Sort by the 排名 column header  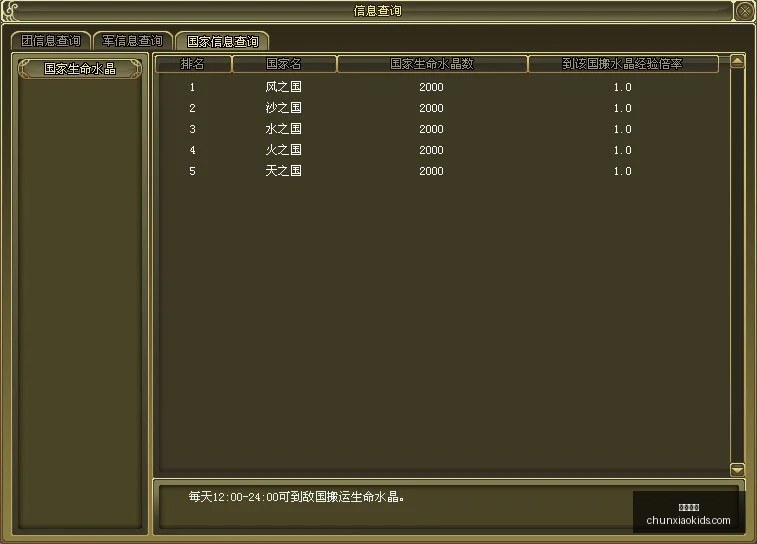click(193, 64)
